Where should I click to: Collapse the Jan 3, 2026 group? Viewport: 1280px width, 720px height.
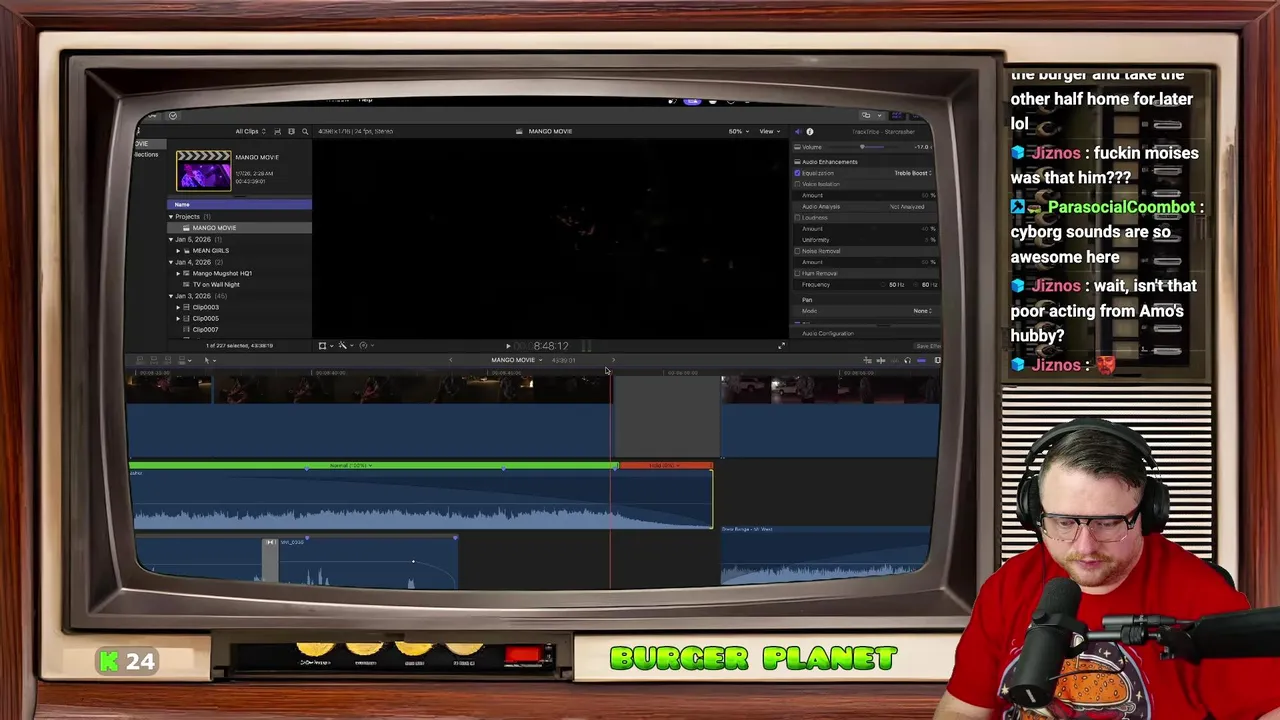(x=171, y=296)
